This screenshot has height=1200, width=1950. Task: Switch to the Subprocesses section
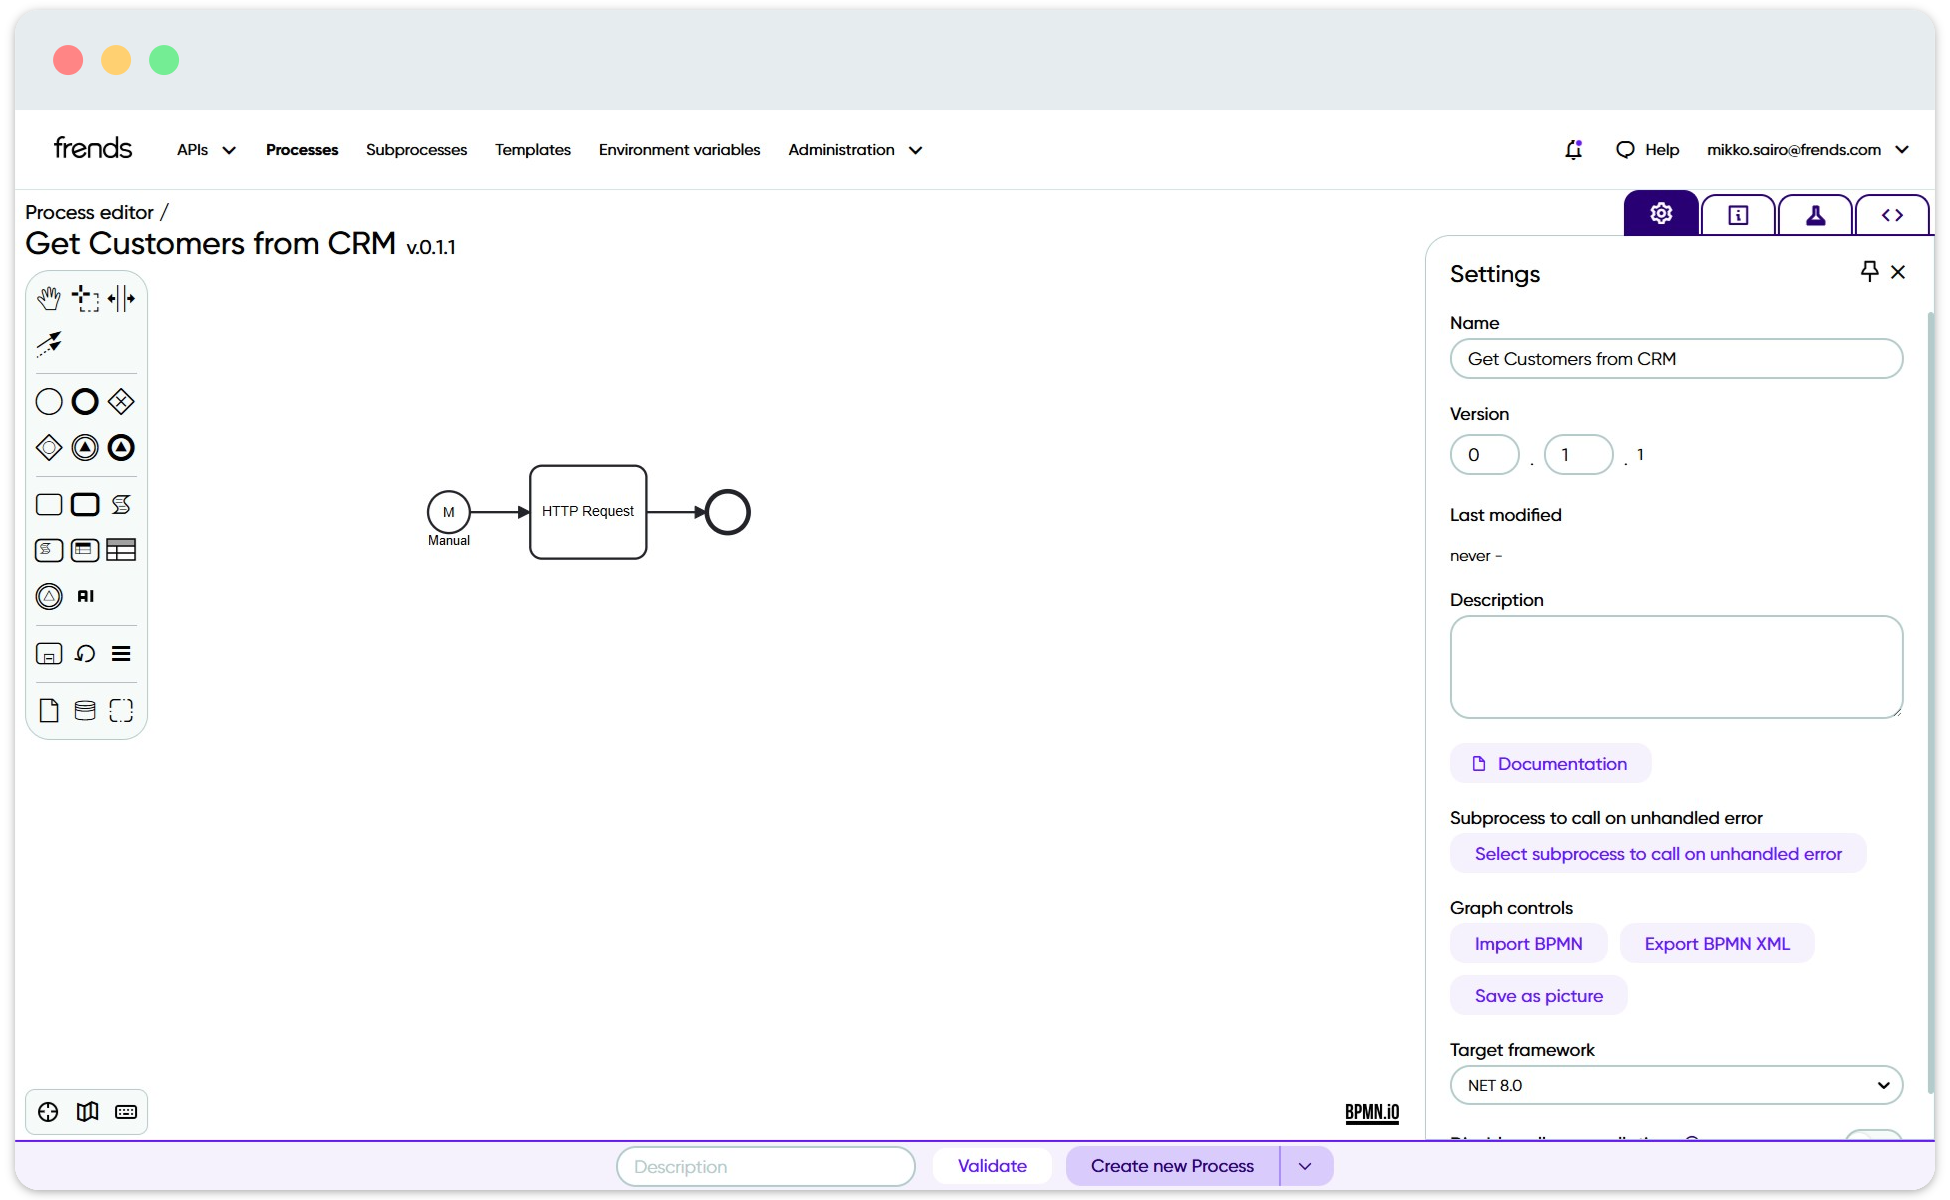416,149
